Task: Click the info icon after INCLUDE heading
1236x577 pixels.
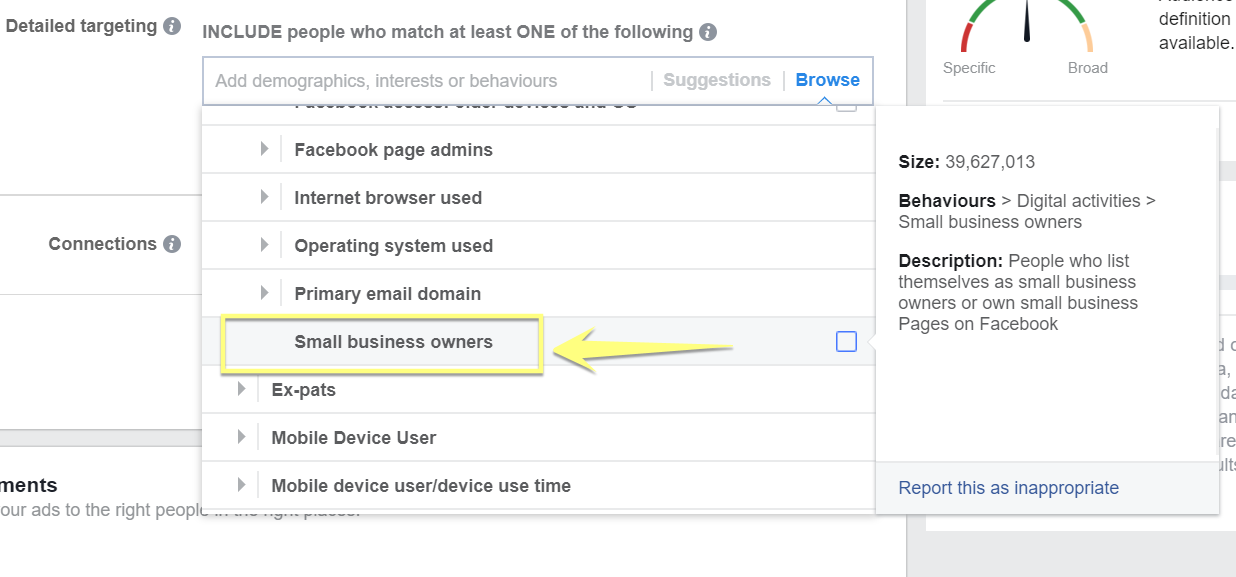Action: click(x=708, y=32)
